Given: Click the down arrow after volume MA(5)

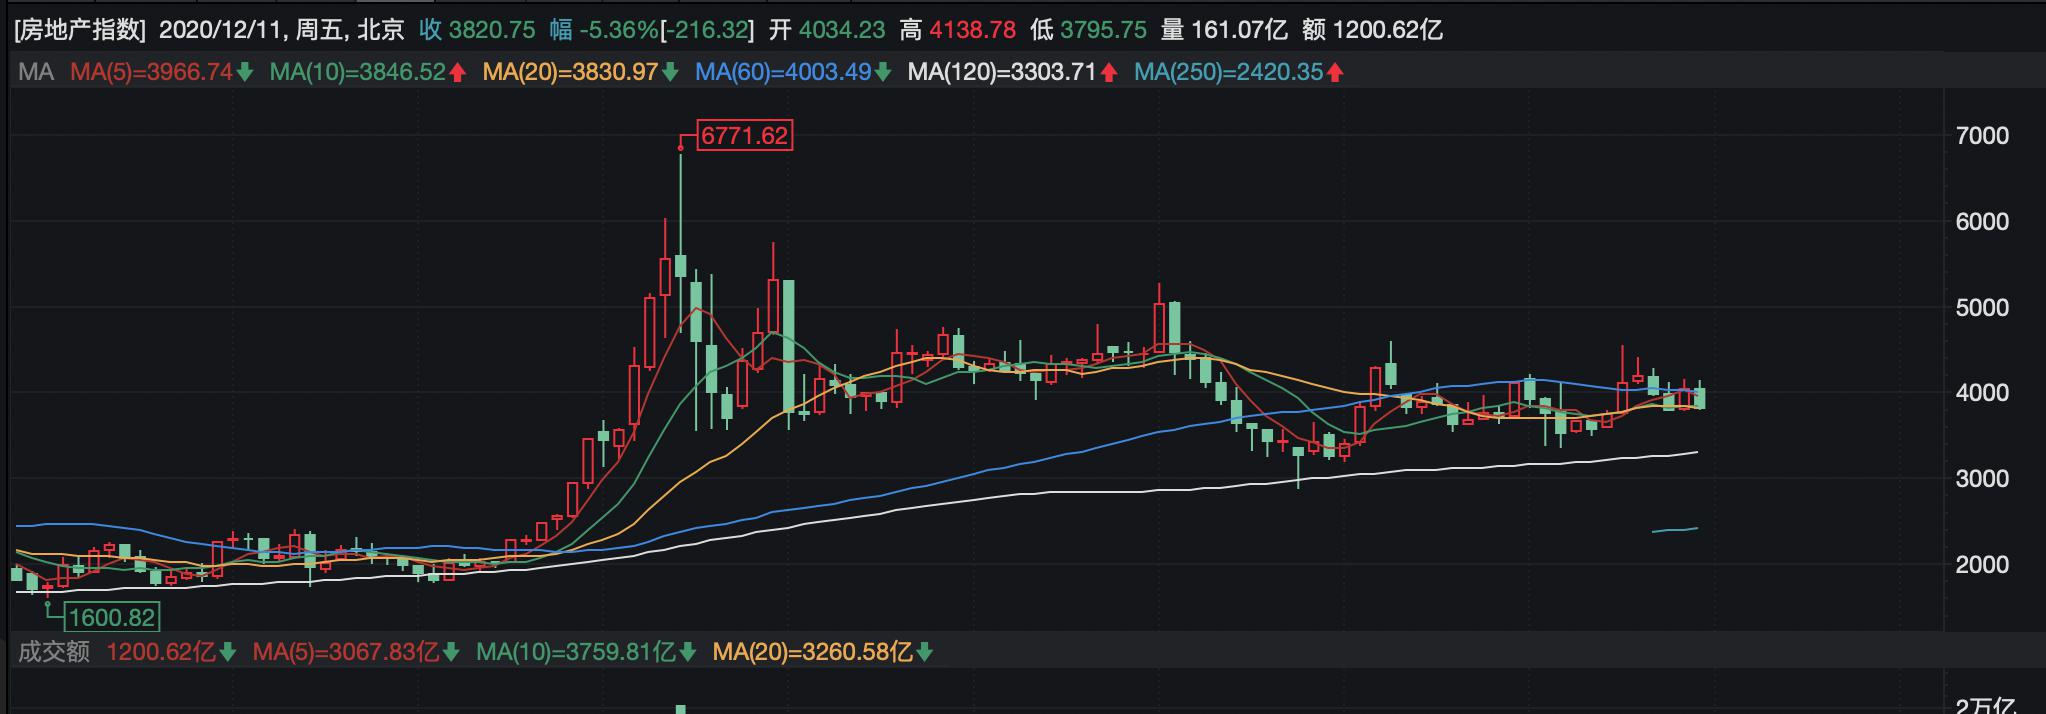Looking at the screenshot, I should coord(452,652).
